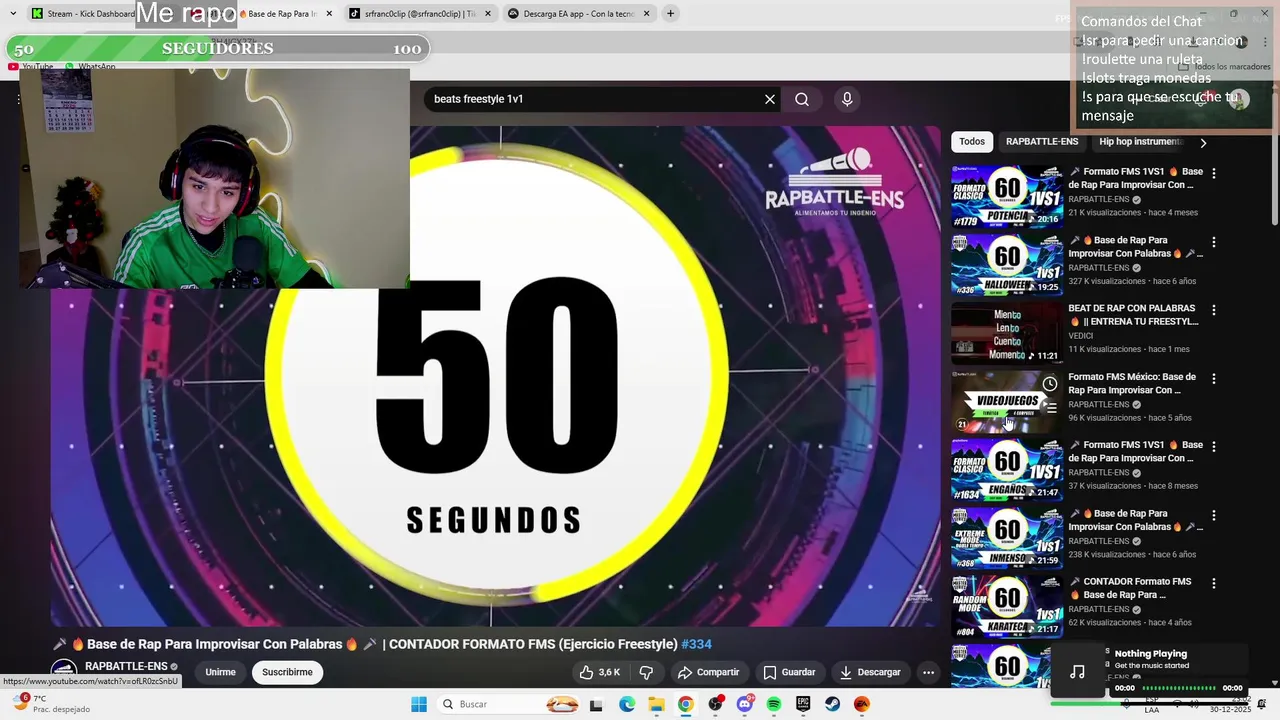Open options for the Halloween 19:25 video
The width and height of the screenshot is (1280, 720).
(1214, 242)
